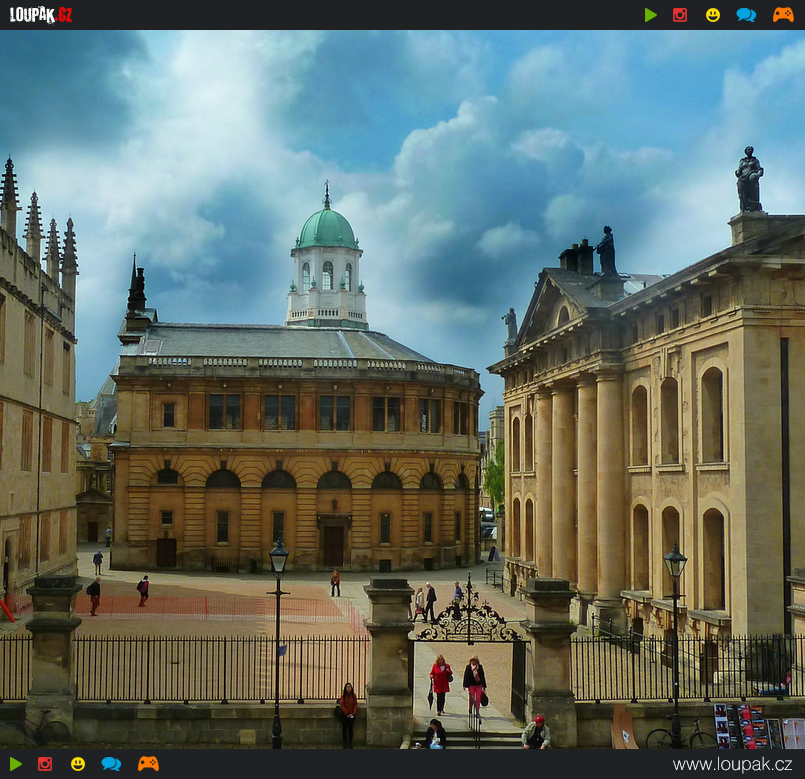805x779 pixels.
Task: Click the green dome in the photo
Action: 327,228
